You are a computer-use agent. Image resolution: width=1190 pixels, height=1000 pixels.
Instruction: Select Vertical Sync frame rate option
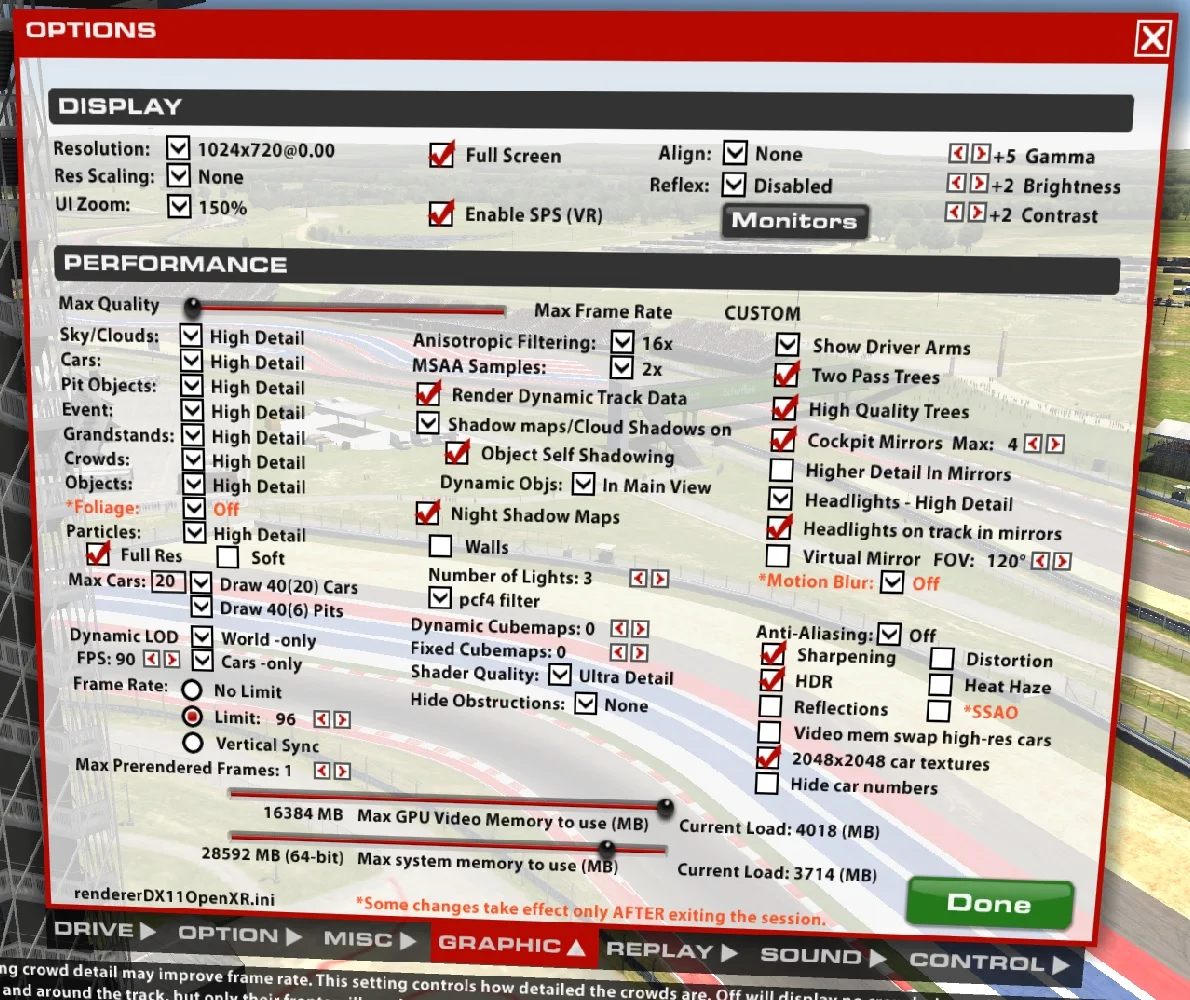pyautogui.click(x=193, y=742)
